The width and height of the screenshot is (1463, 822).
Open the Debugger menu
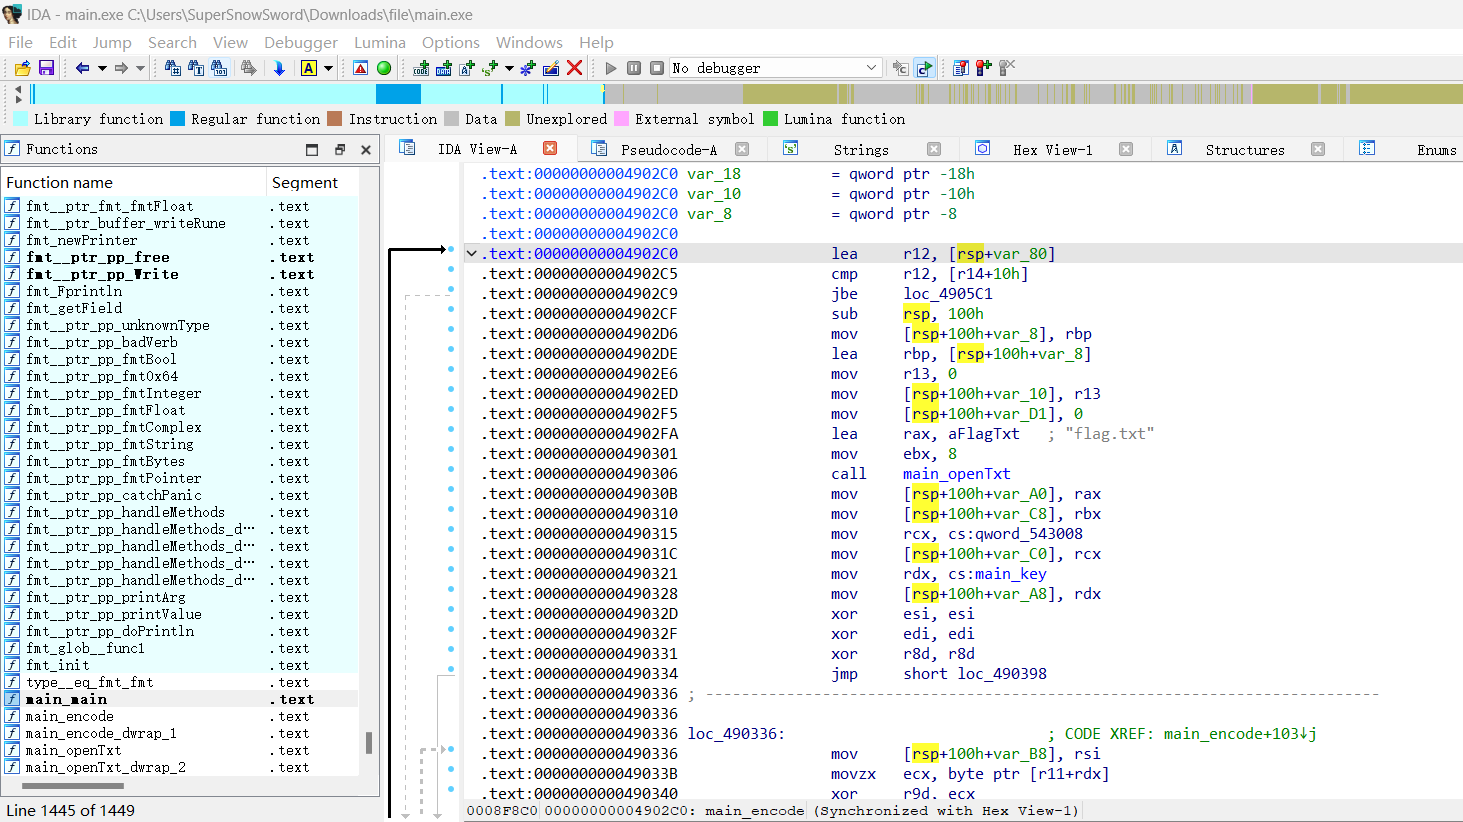(300, 42)
